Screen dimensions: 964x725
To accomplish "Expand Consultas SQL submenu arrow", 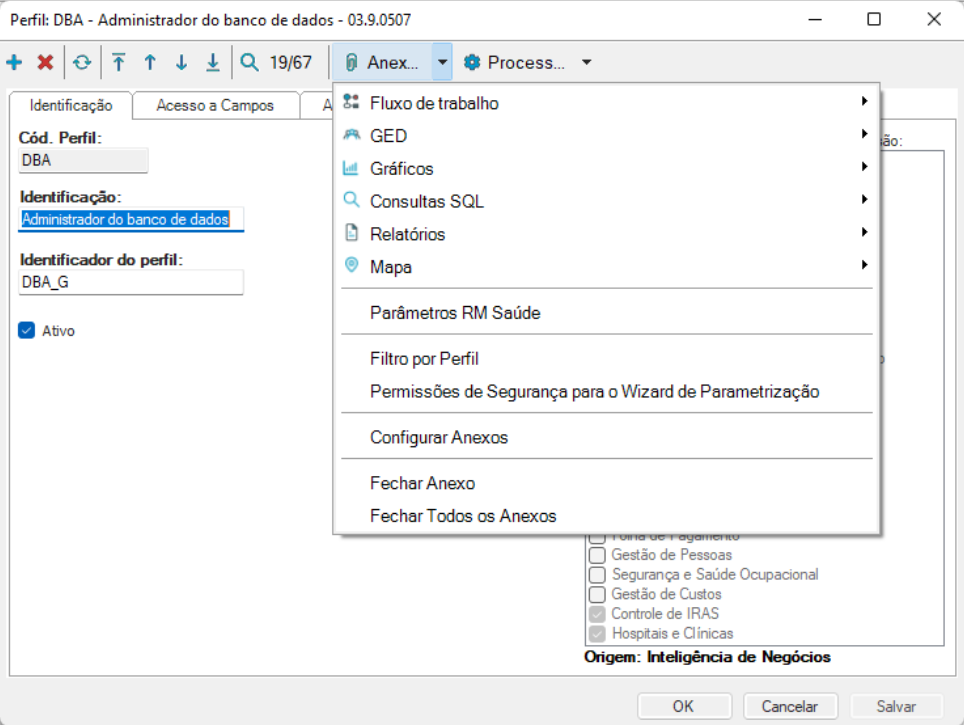I will 864,199.
